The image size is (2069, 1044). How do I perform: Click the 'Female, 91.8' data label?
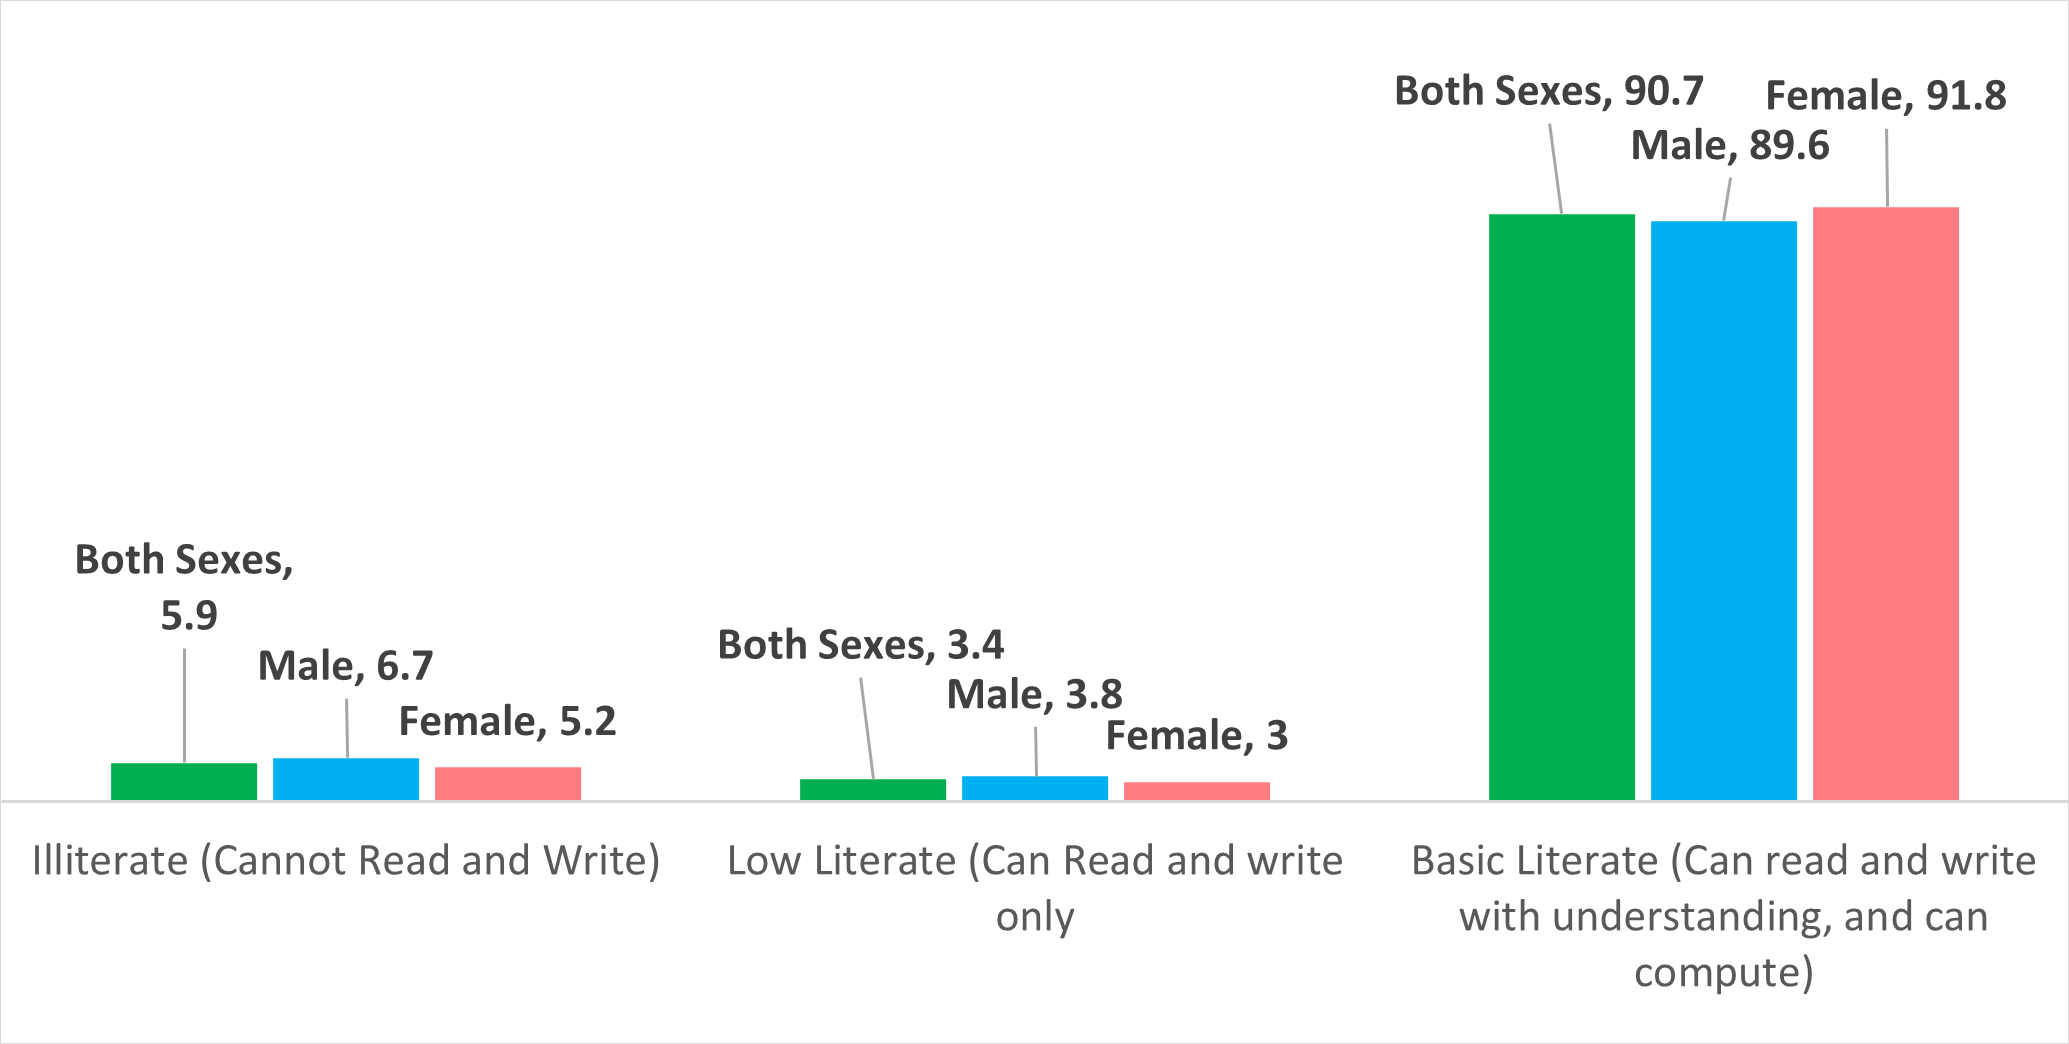coord(1886,96)
